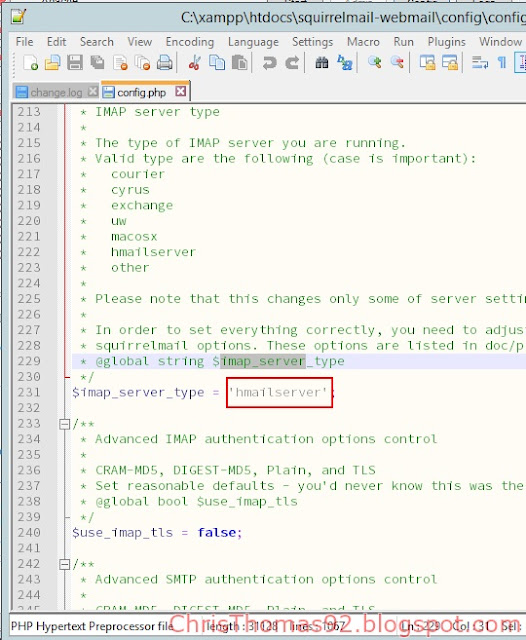Click the Paste clipboard icon
Screen dimensions: 526x640
pyautogui.click(x=240, y=63)
